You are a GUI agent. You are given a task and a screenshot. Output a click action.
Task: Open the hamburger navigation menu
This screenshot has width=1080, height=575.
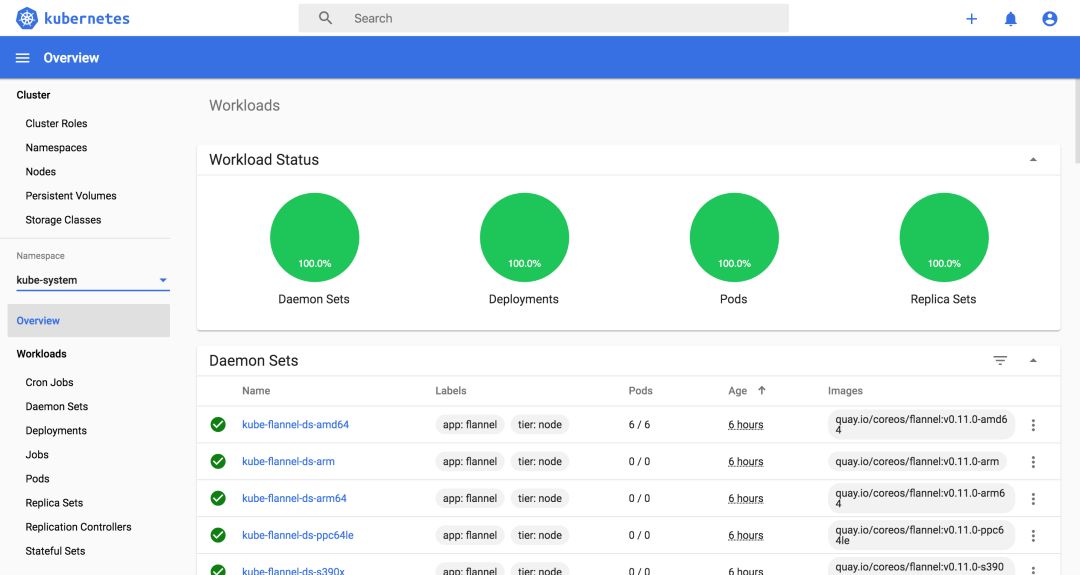tap(23, 58)
